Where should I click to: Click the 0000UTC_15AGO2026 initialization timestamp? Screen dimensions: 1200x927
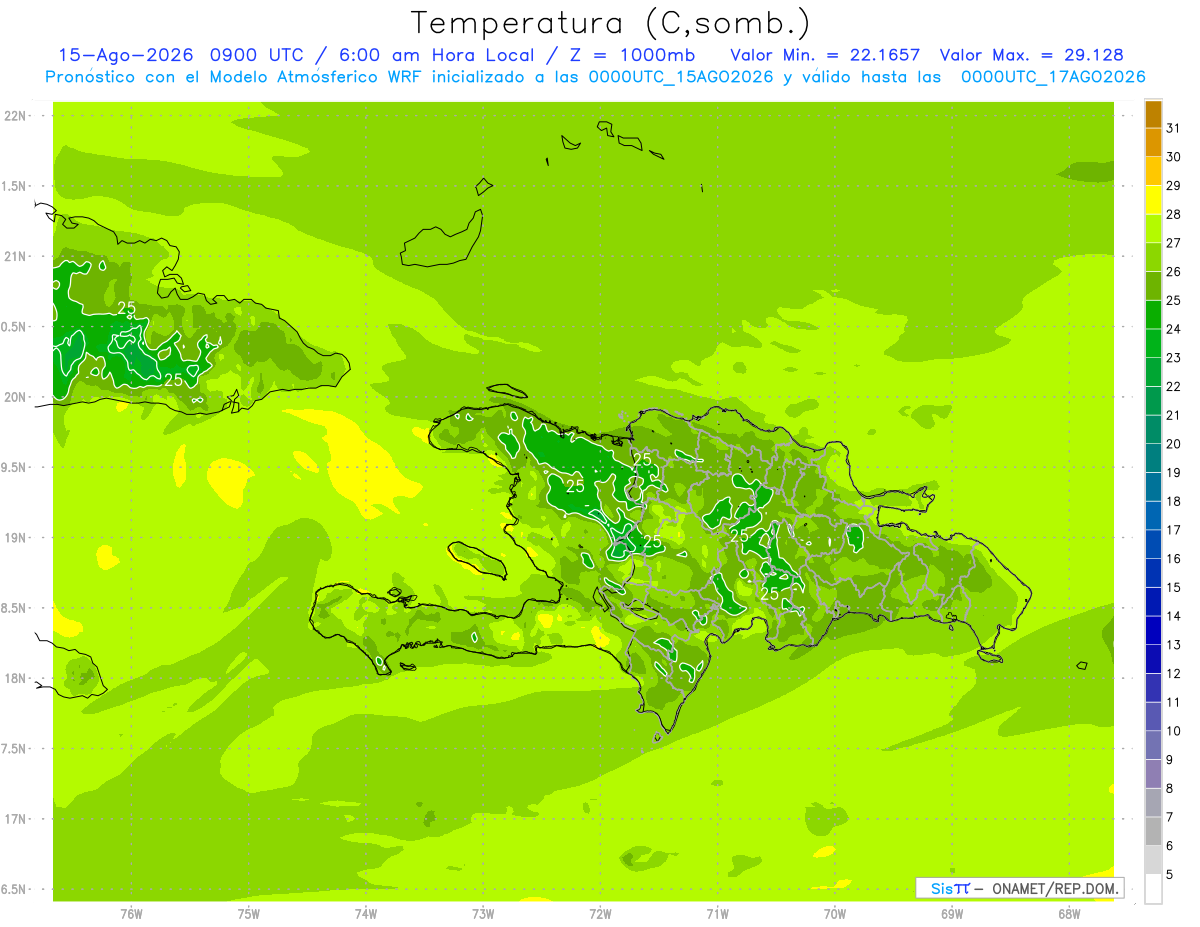[x=680, y=77]
